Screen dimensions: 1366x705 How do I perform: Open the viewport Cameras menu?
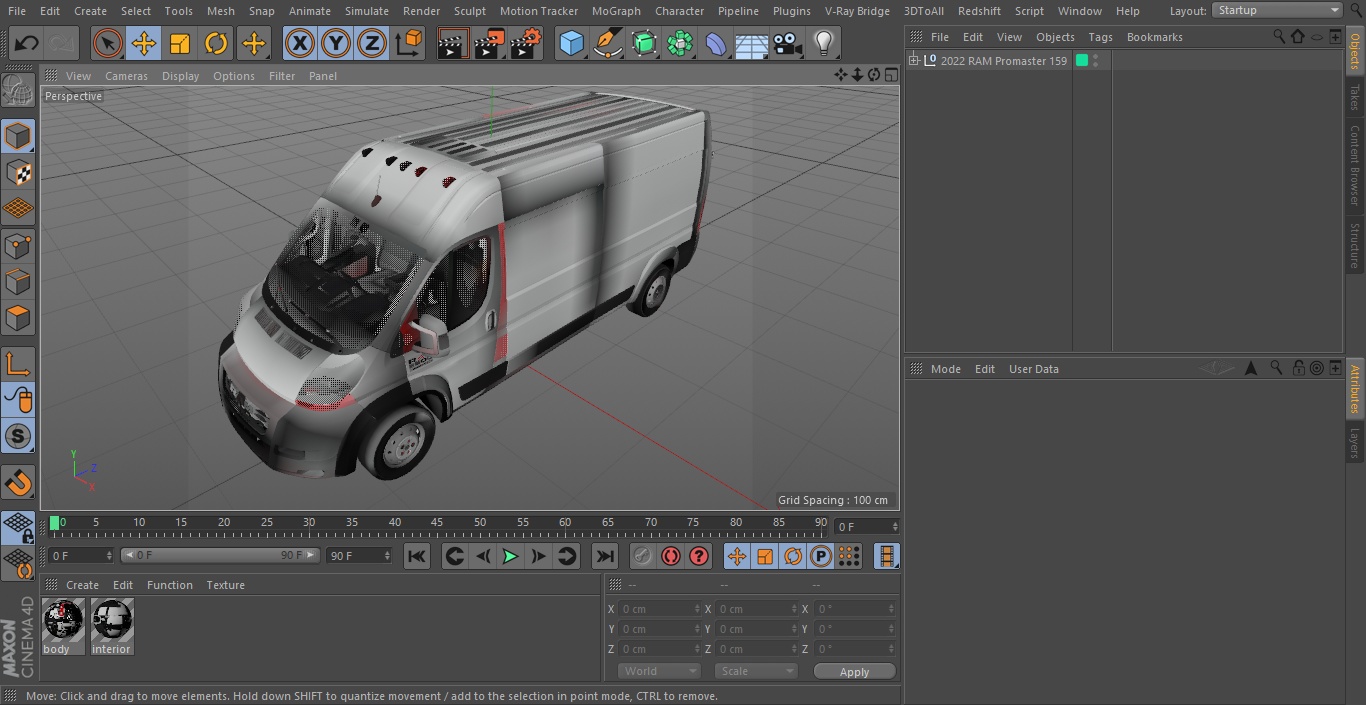pos(126,76)
